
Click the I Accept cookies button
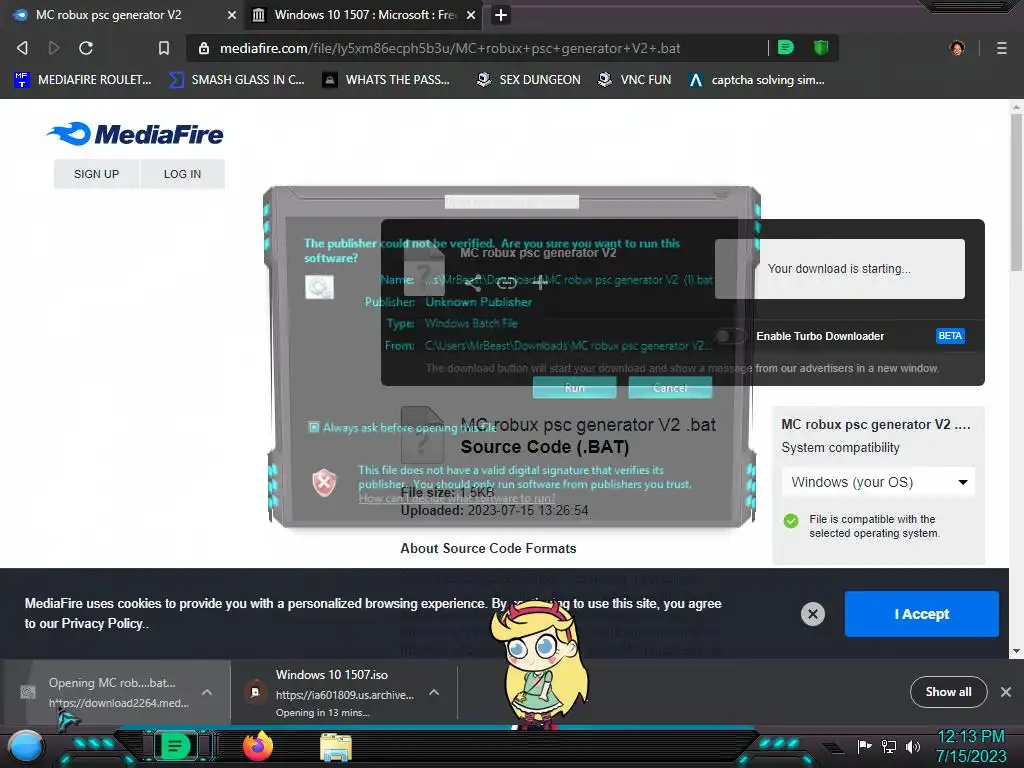(921, 614)
